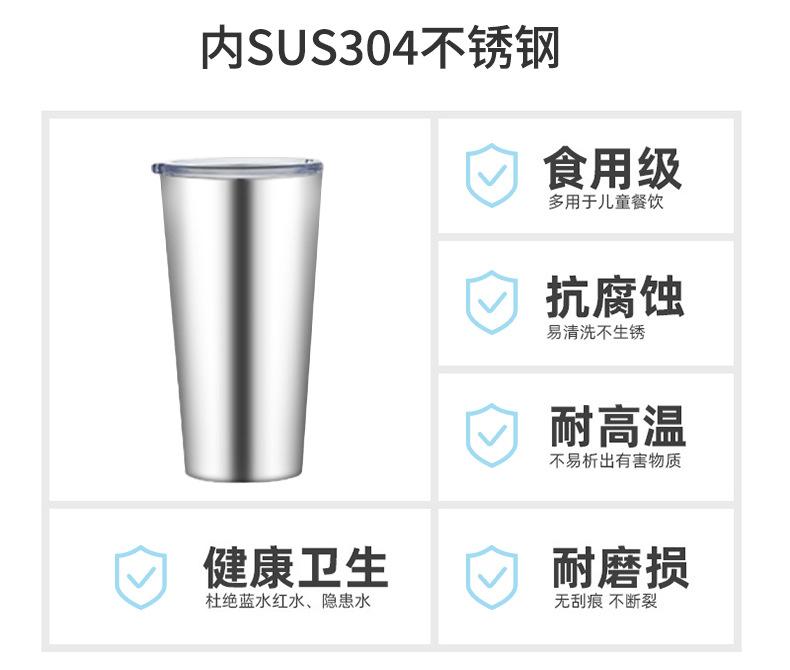
Task: Click the shield icon beside 健康卫生
Action: 141,577
